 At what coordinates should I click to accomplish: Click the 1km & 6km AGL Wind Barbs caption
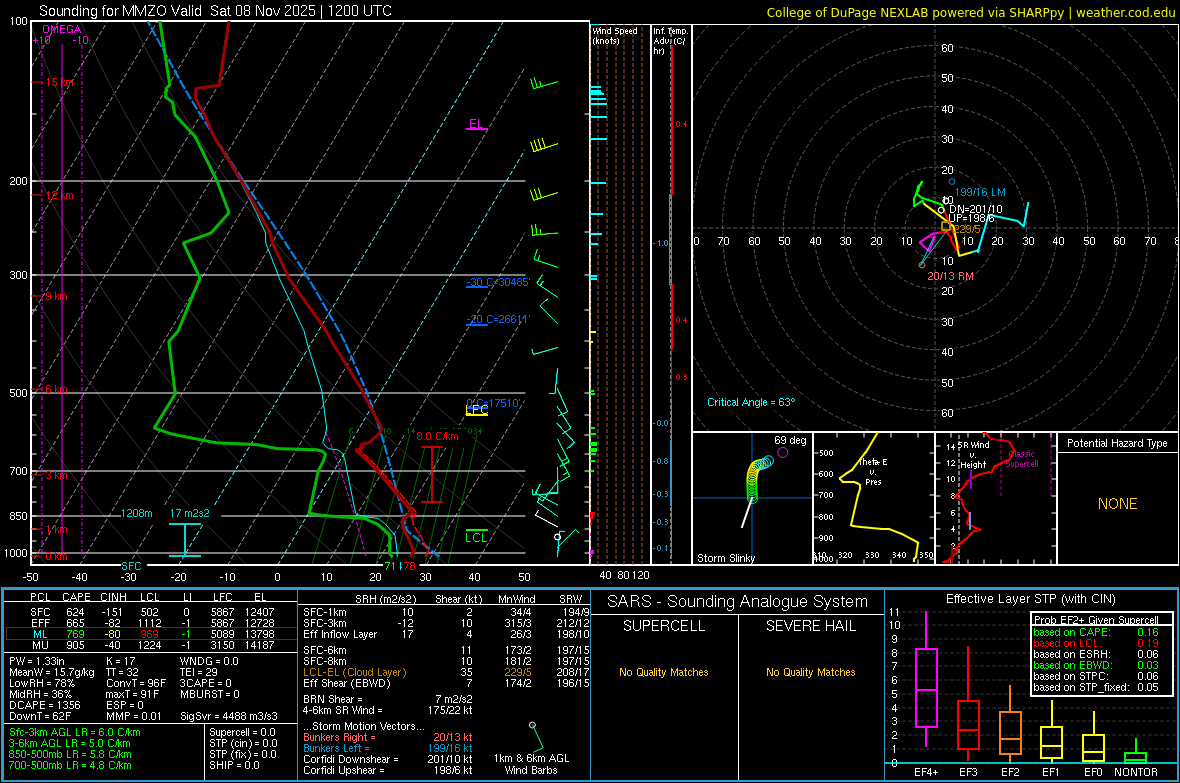click(x=531, y=764)
